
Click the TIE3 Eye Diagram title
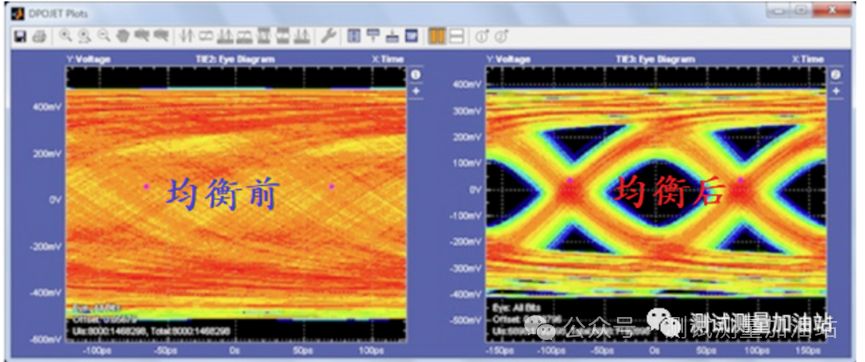click(x=655, y=59)
